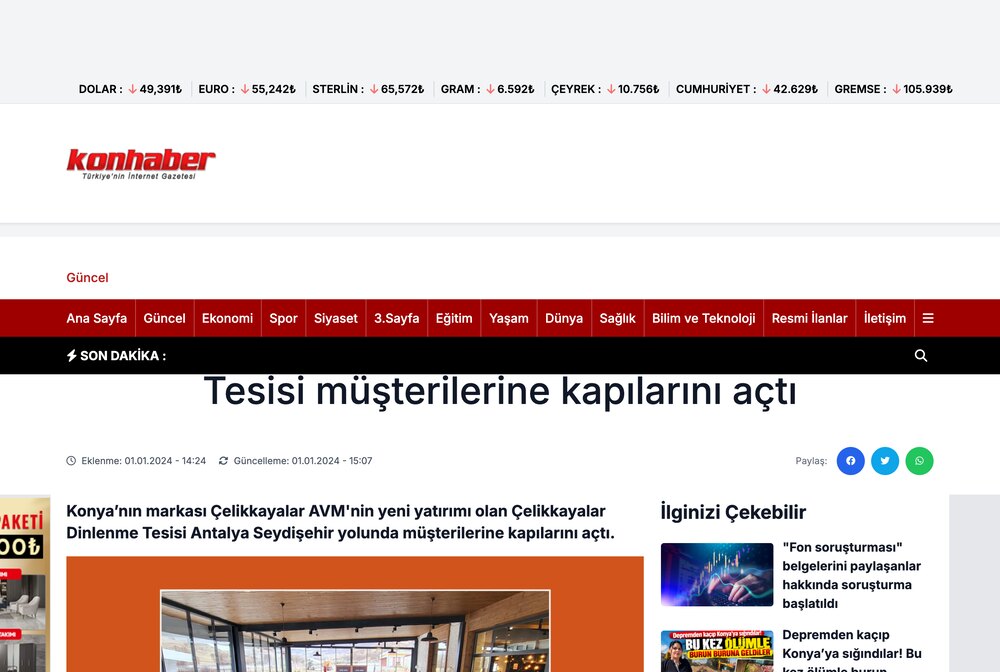This screenshot has width=1000, height=672.
Task: Click the Depremden kaçıp article thumbnail
Action: [717, 651]
